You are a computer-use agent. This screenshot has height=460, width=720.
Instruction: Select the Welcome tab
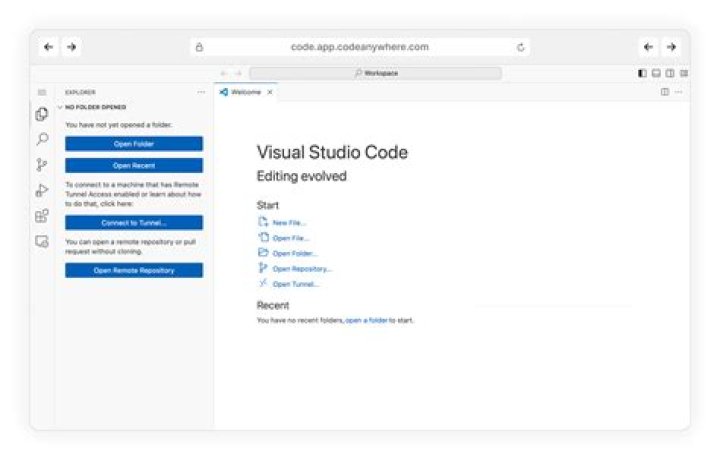[246, 92]
